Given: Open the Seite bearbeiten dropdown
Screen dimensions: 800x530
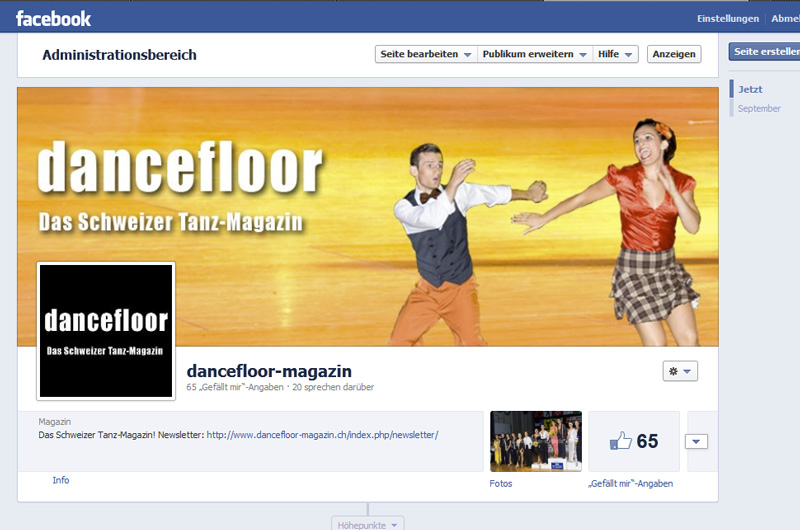Looking at the screenshot, I should pos(426,54).
